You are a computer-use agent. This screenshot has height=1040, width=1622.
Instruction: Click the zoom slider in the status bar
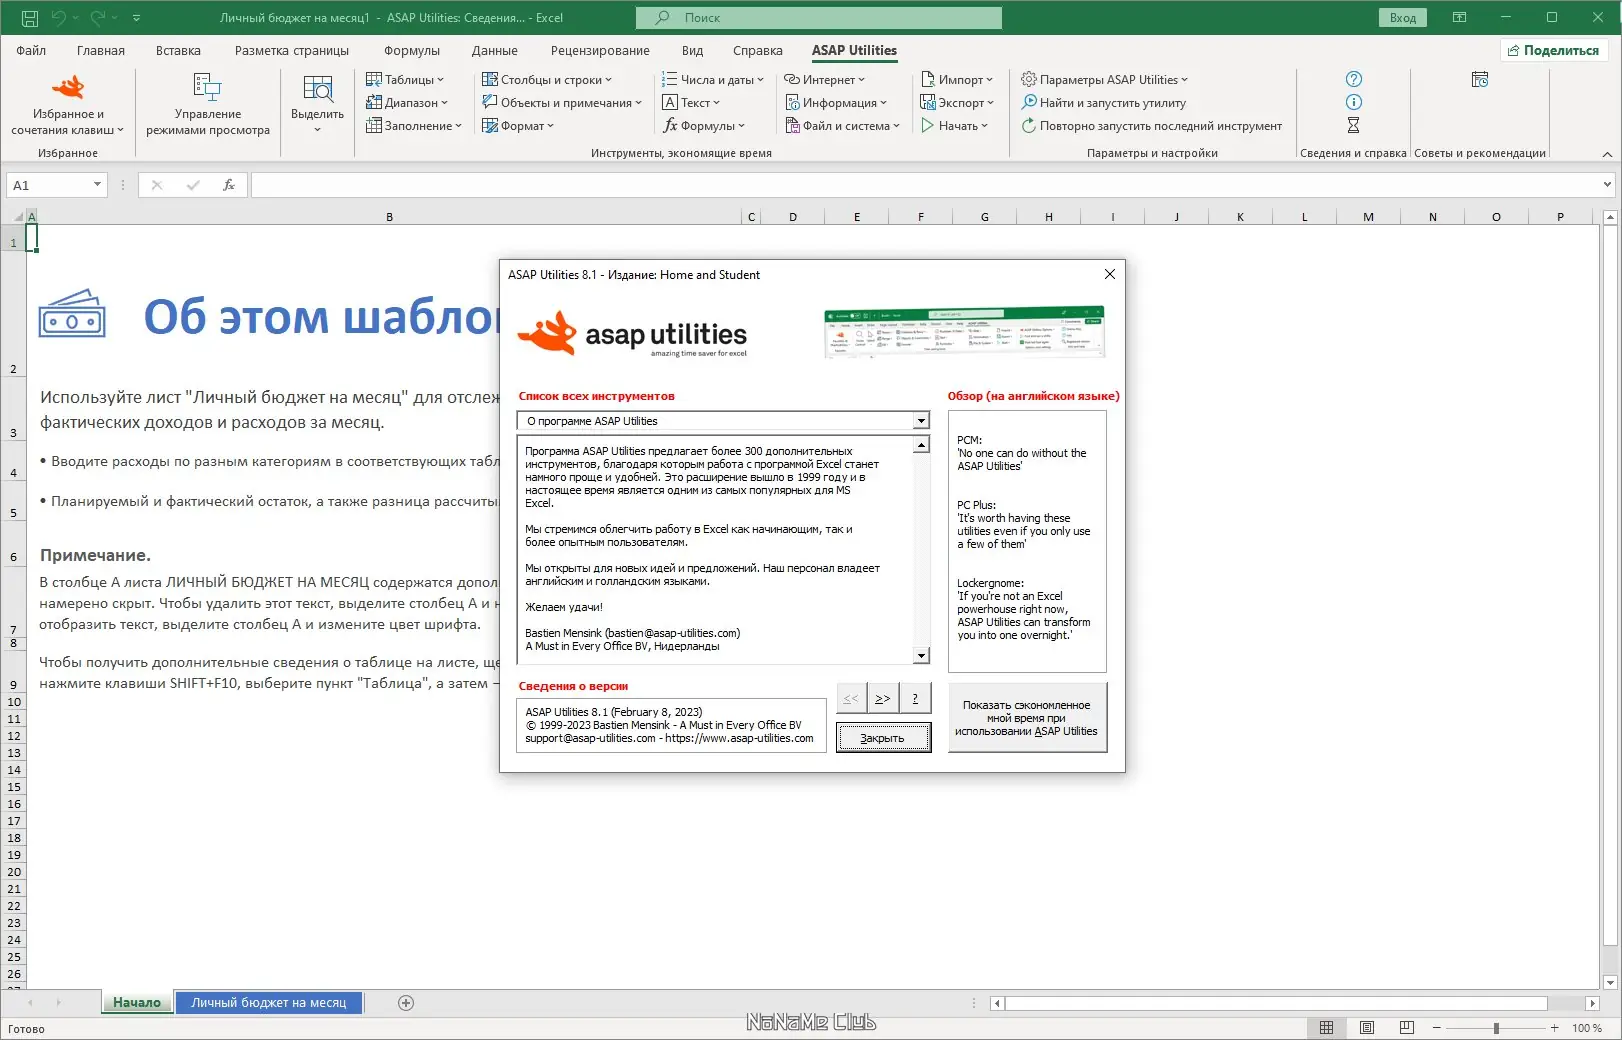pos(1496,1028)
